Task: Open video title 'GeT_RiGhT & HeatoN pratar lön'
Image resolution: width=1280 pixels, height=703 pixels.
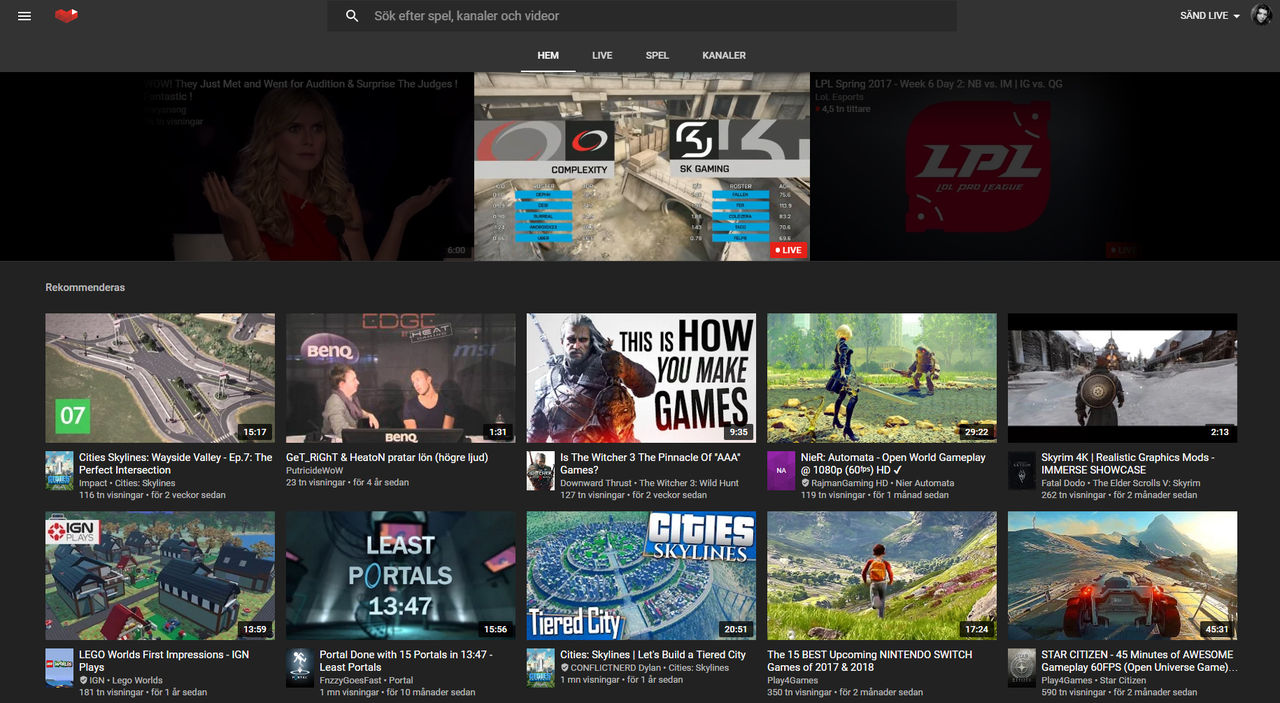Action: pos(387,457)
